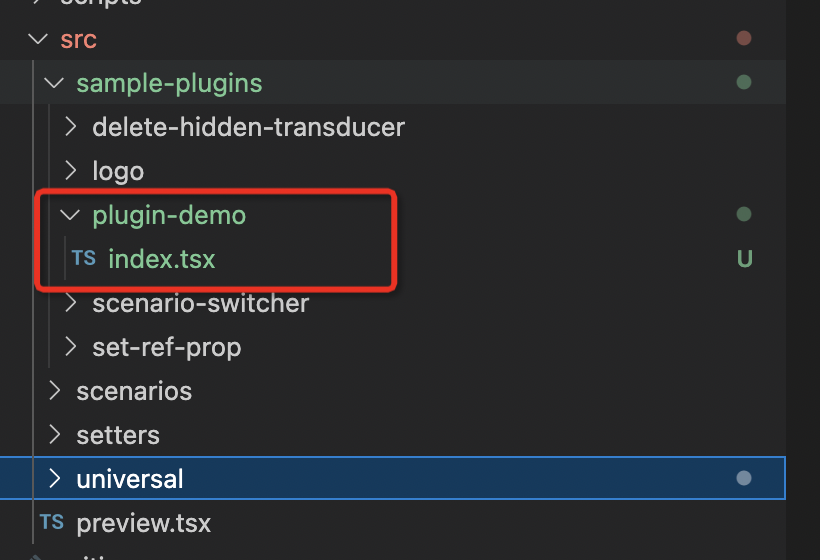Click the status dot beside plugin-demo
This screenshot has width=820, height=560.
743,214
